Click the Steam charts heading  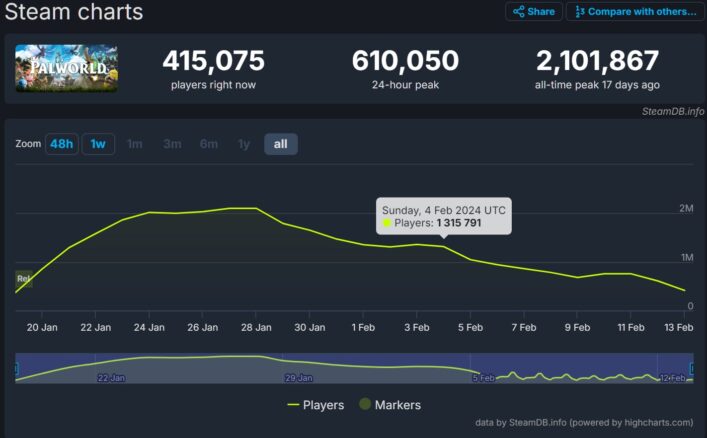[x=73, y=11]
